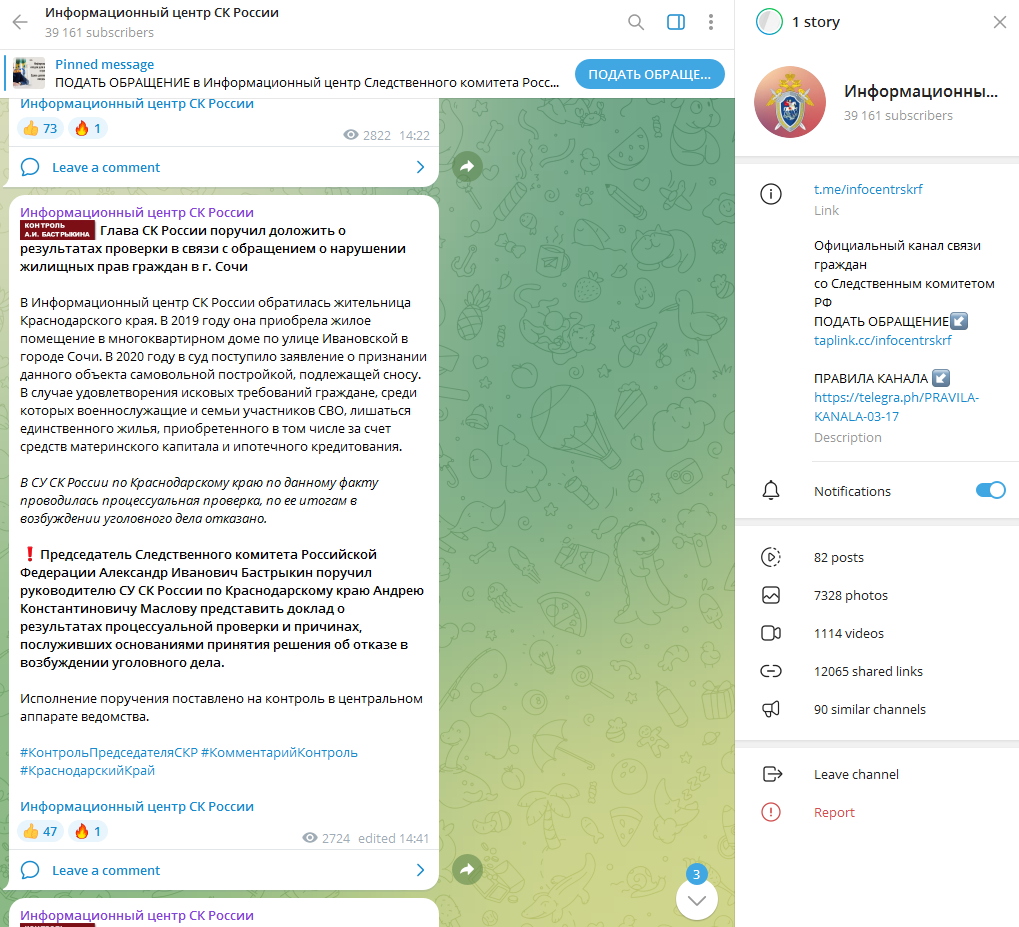This screenshot has height=927, width=1019.
Task: Click the #КраснодарскийКрай hashtag
Action: pyautogui.click(x=87, y=770)
